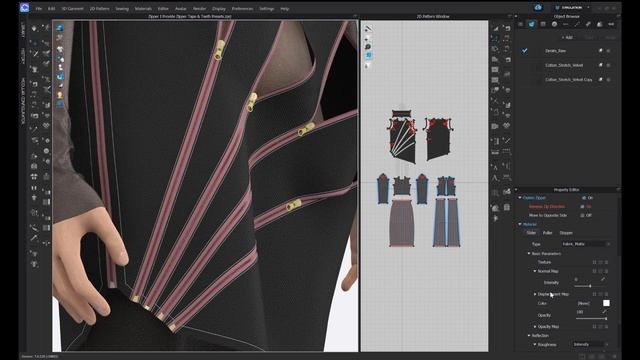The width and height of the screenshot is (640, 360).
Task: Expand the Displacement Map group
Action: (535, 294)
